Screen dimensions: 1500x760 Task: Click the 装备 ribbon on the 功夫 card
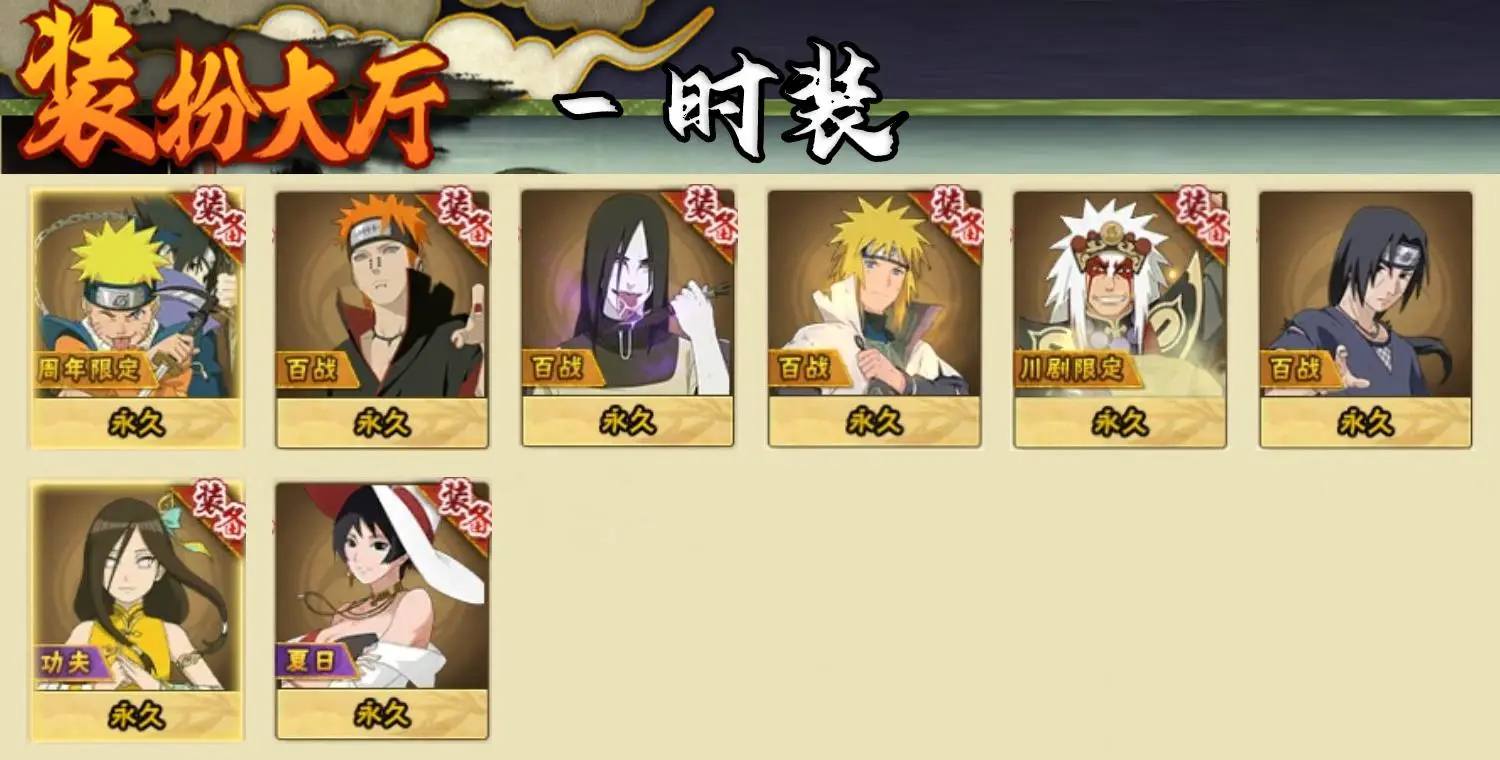[x=215, y=510]
